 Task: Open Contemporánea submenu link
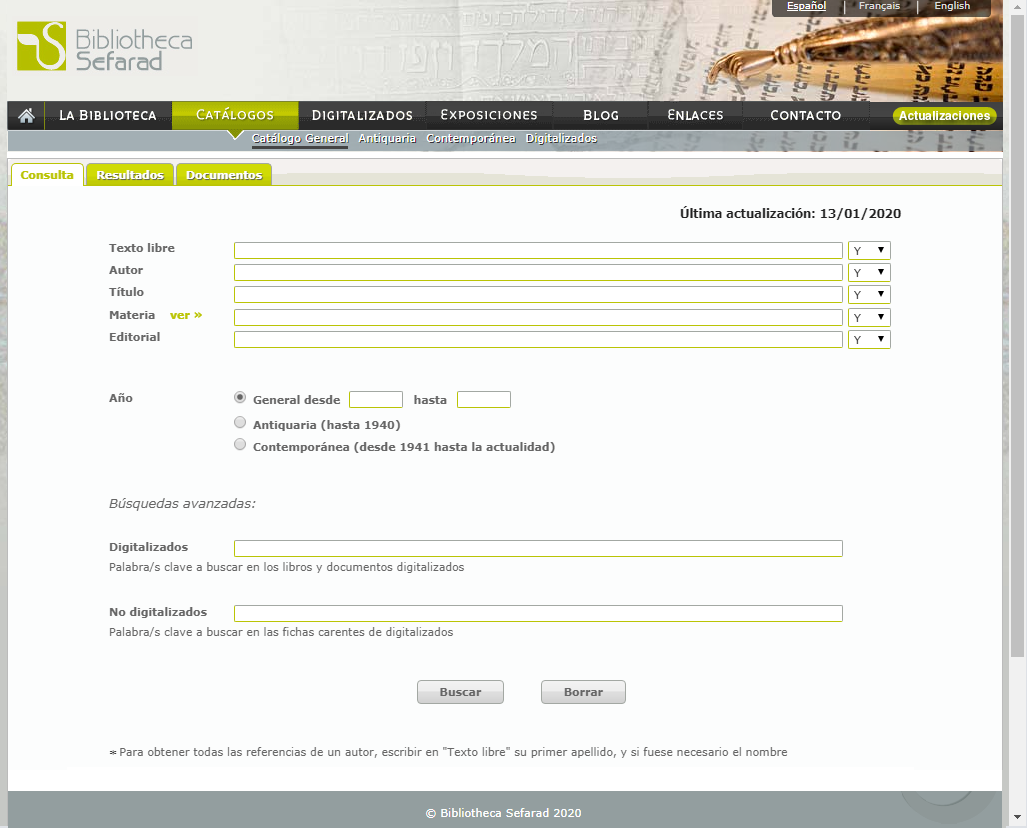[470, 138]
